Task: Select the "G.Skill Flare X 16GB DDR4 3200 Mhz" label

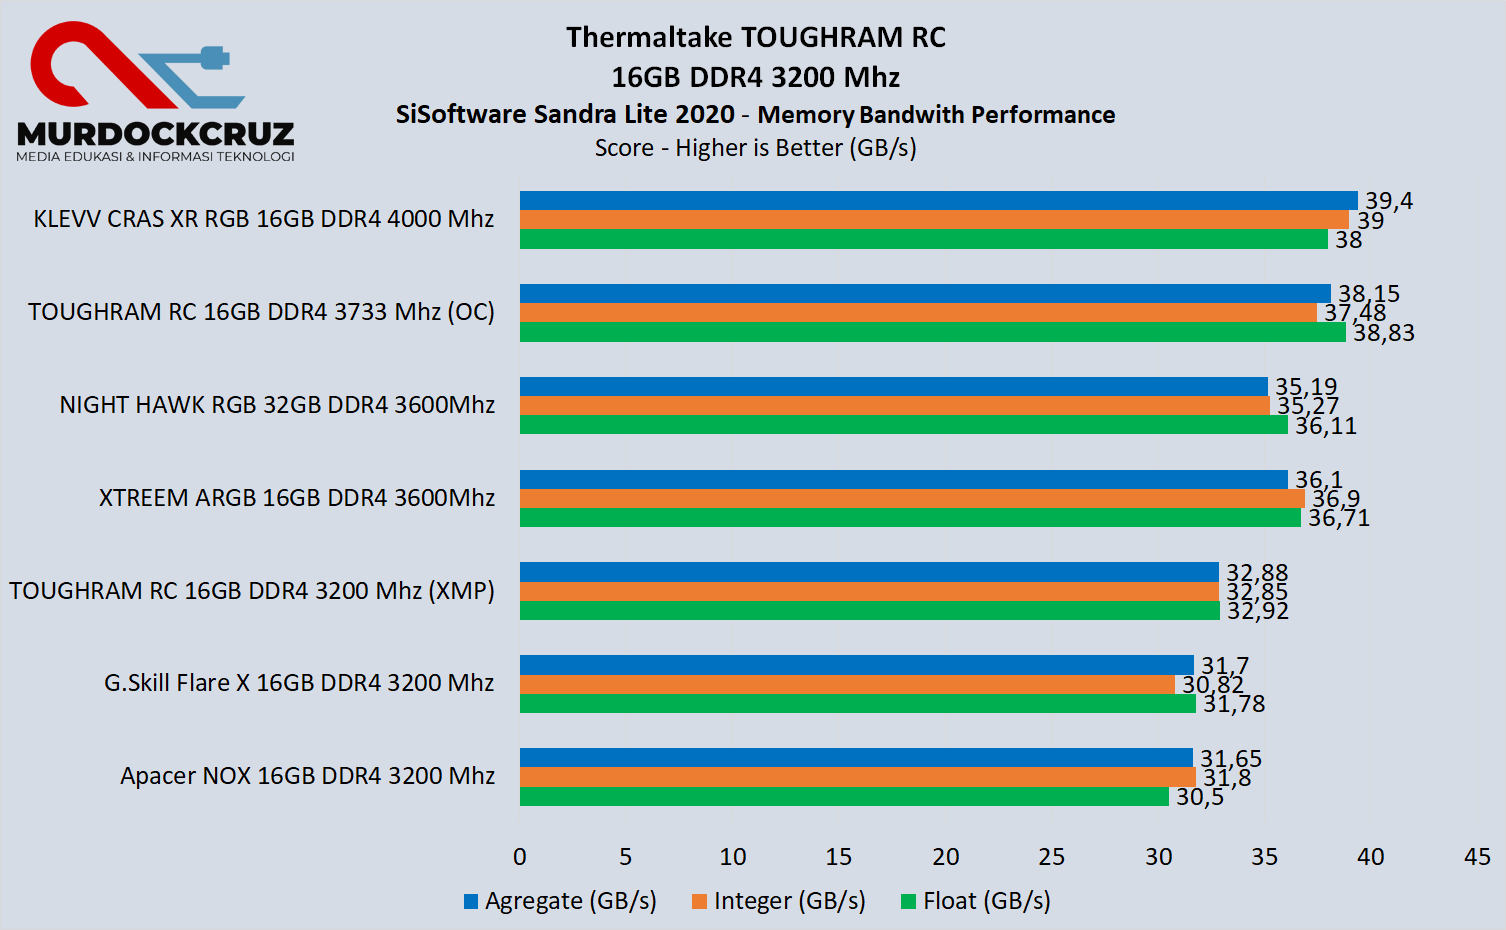Action: [299, 683]
